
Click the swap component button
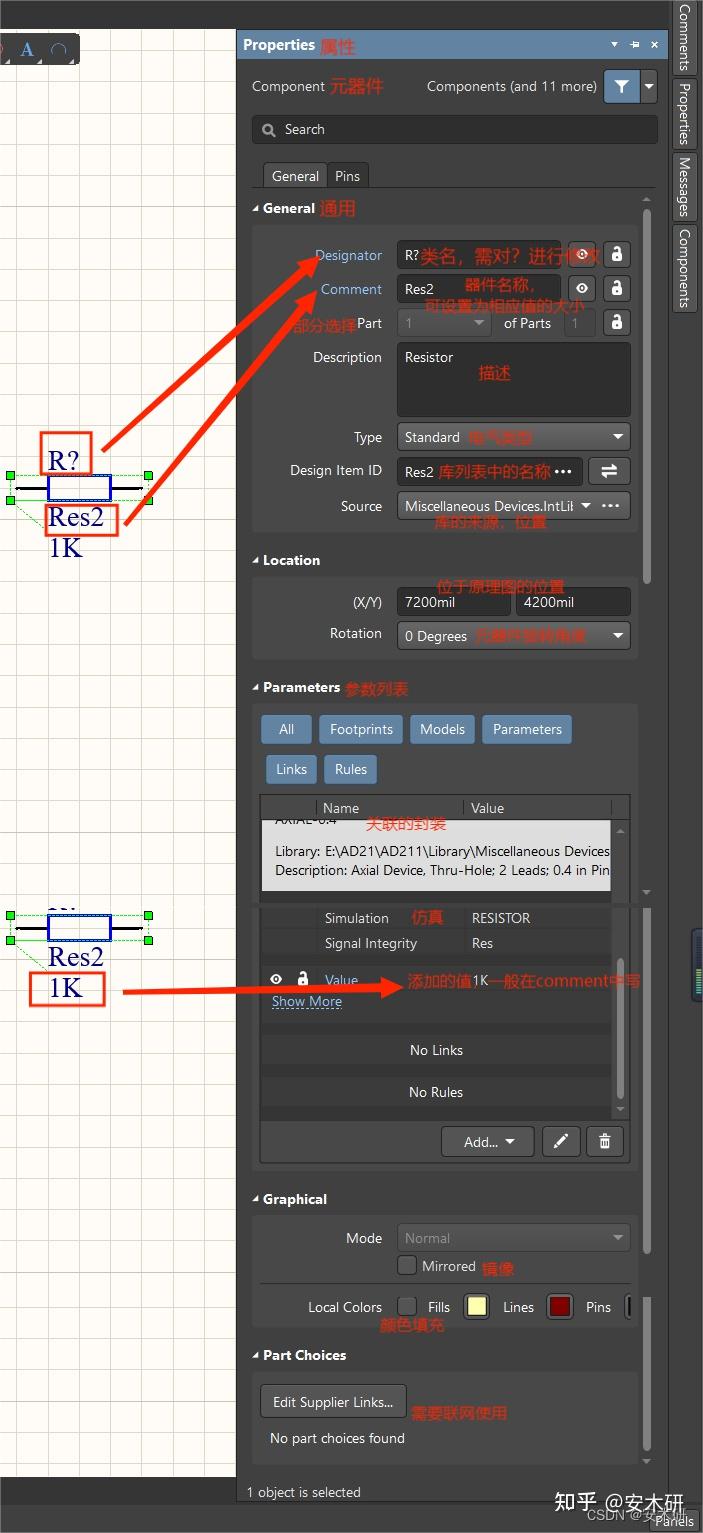point(609,471)
